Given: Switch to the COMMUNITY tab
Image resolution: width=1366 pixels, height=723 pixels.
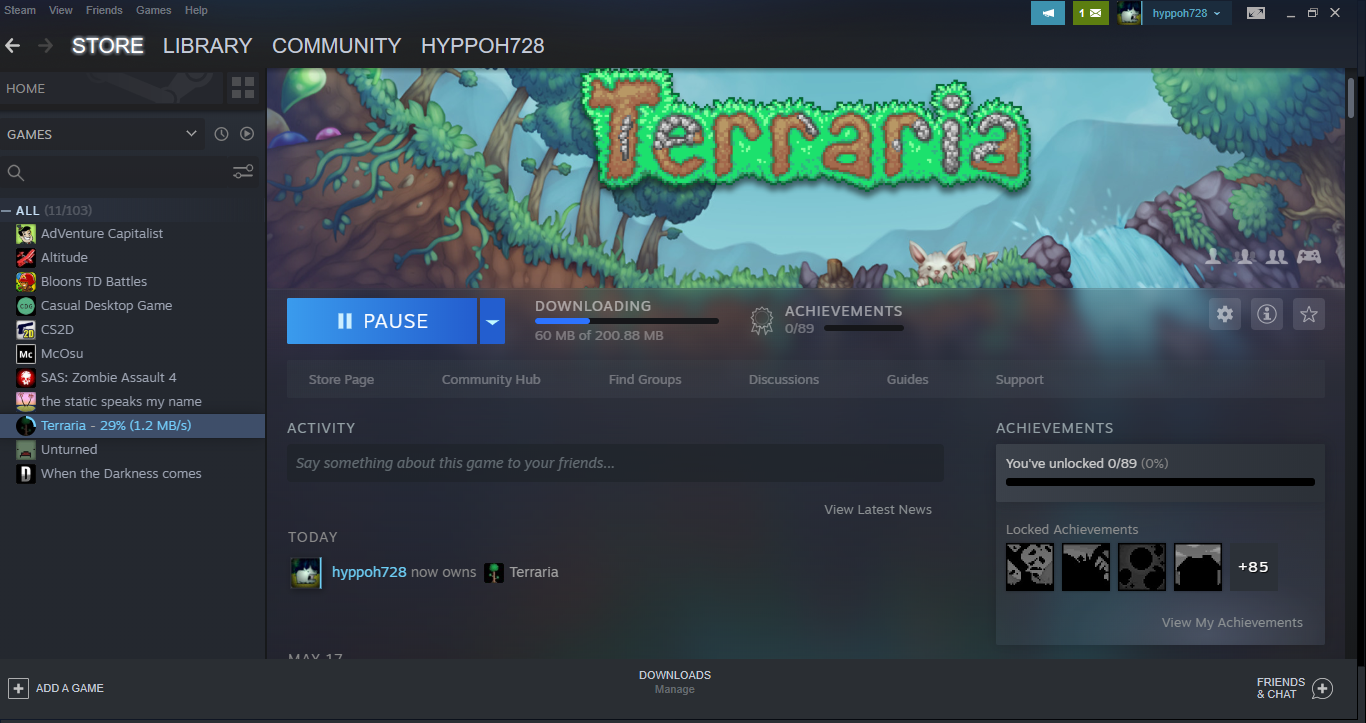Looking at the screenshot, I should [x=336, y=46].
